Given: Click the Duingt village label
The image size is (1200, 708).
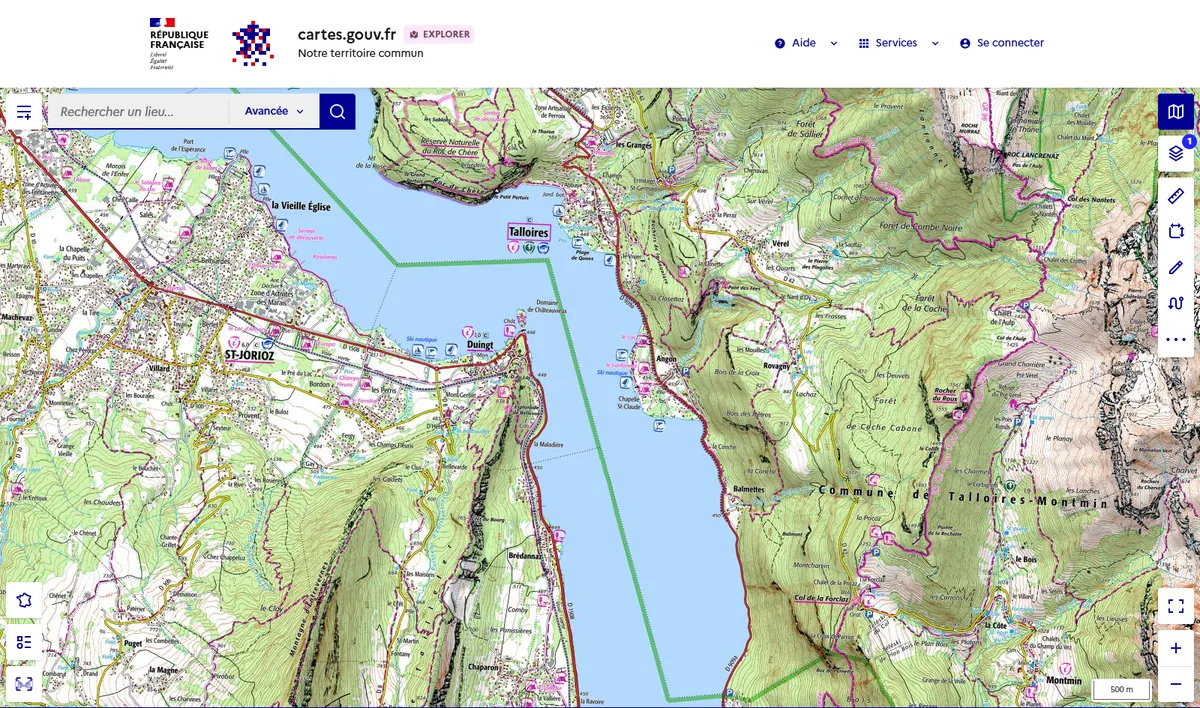Looking at the screenshot, I should click(481, 346).
